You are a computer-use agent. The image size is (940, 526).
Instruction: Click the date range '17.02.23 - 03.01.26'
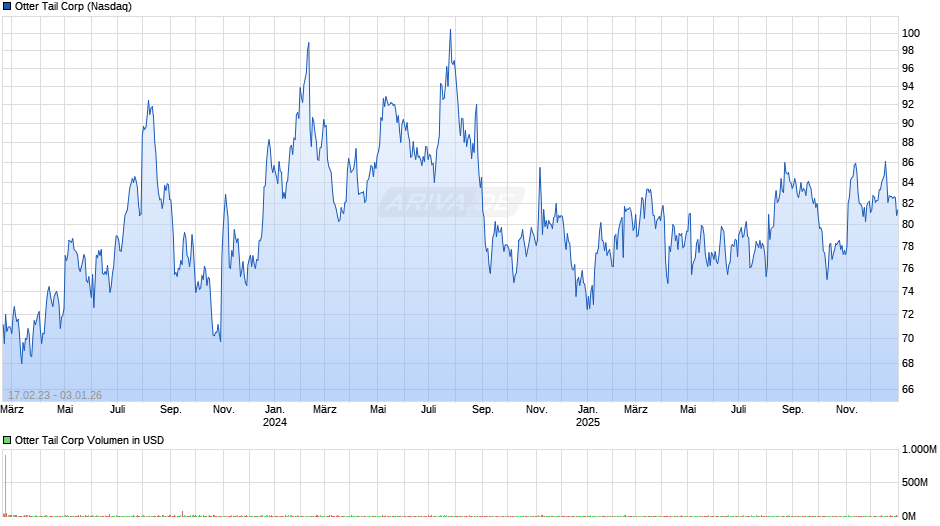tap(55, 395)
